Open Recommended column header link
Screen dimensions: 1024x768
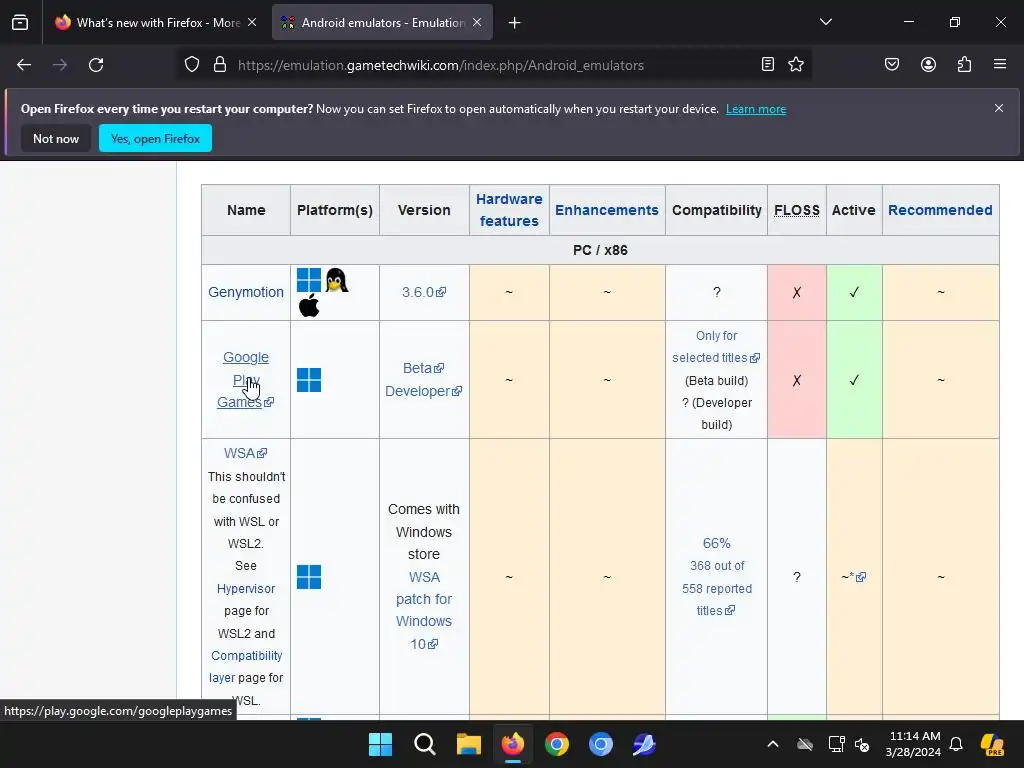pyautogui.click(x=940, y=210)
